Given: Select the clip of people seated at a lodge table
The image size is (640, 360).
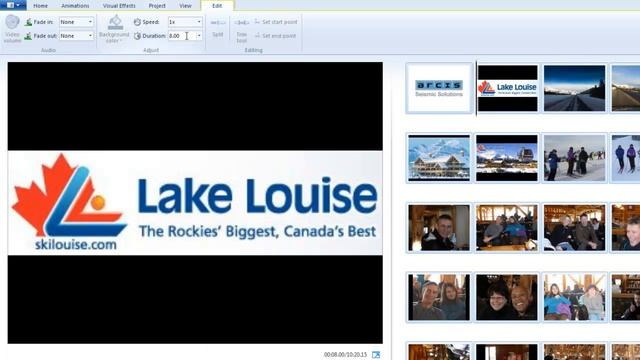Looking at the screenshot, I should pos(507,228).
